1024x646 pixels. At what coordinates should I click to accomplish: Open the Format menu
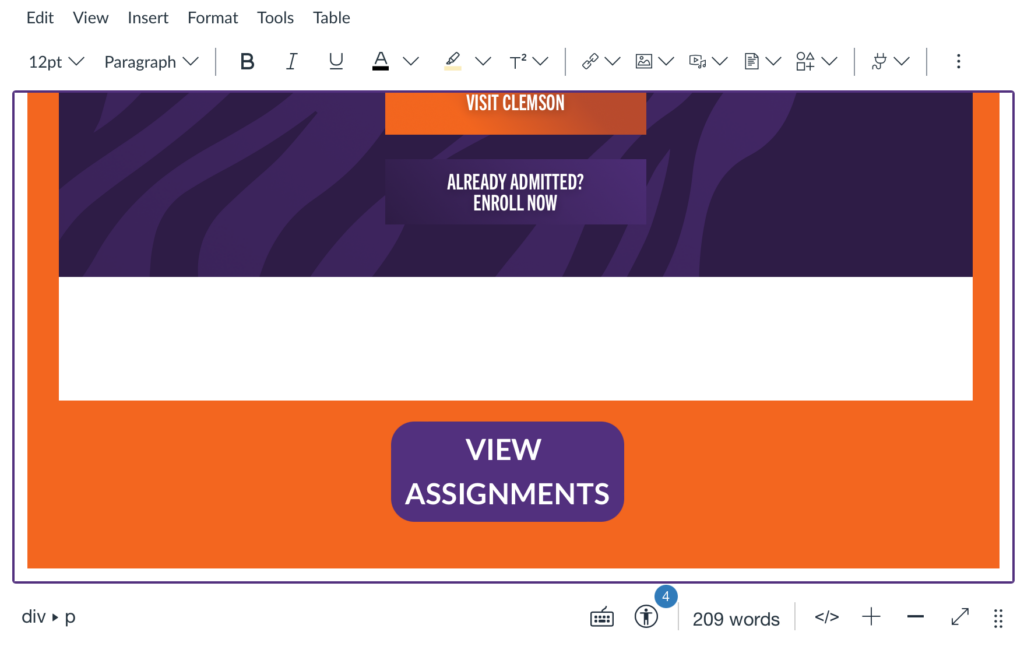coord(212,18)
